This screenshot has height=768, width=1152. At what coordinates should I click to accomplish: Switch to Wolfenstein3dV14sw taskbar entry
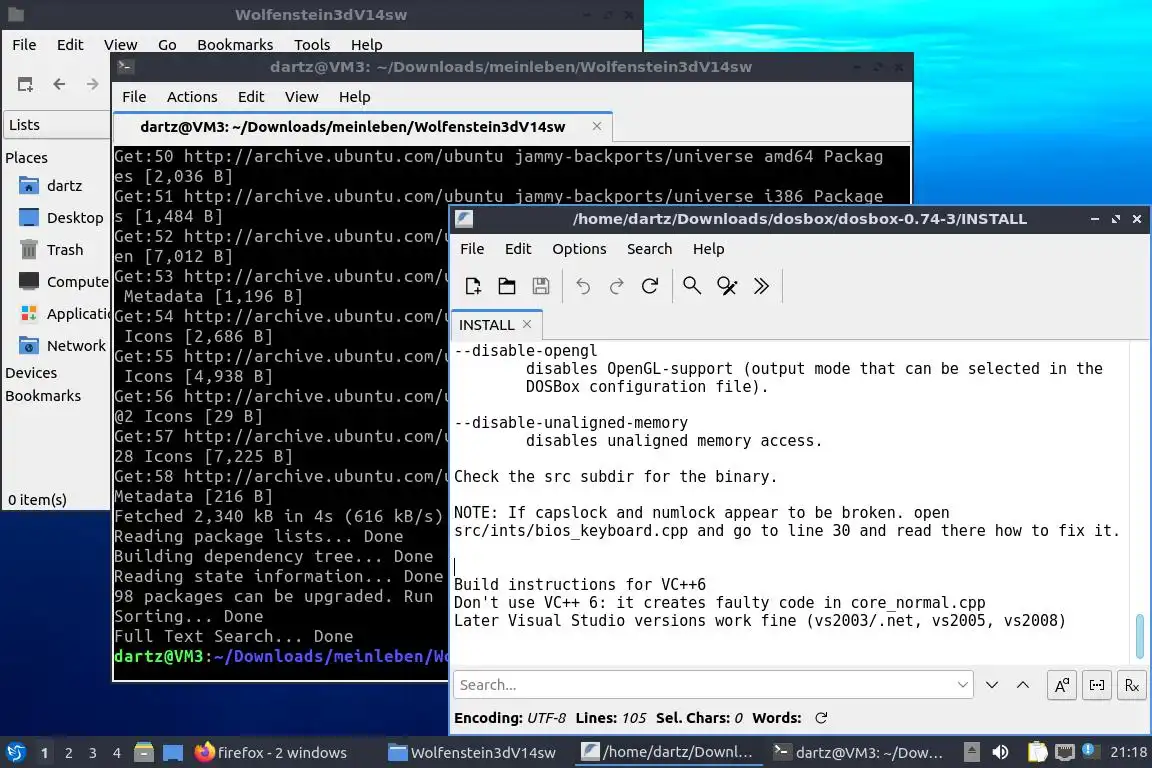[472, 753]
